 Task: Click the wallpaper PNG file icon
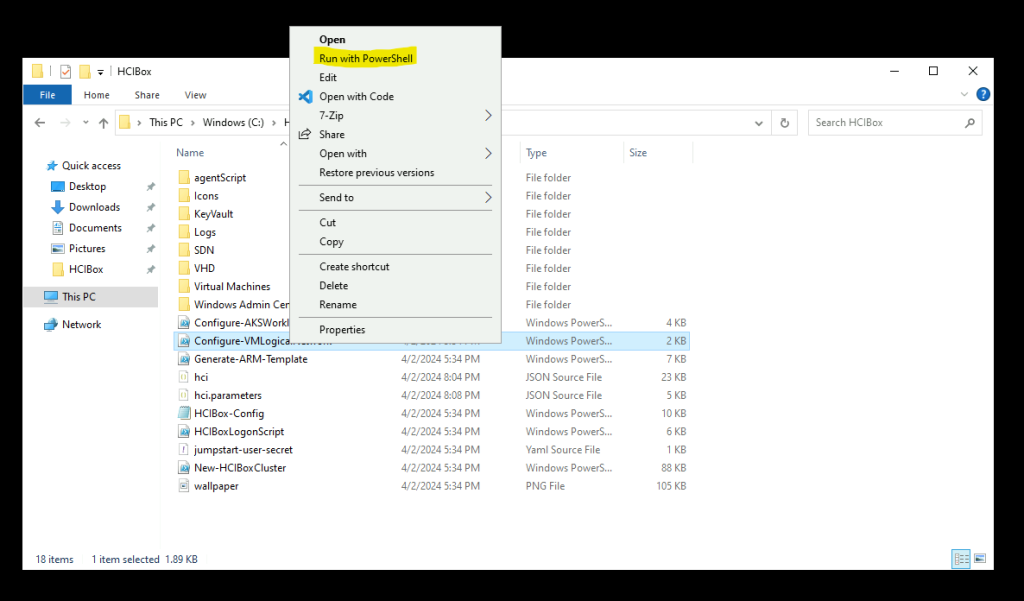184,486
